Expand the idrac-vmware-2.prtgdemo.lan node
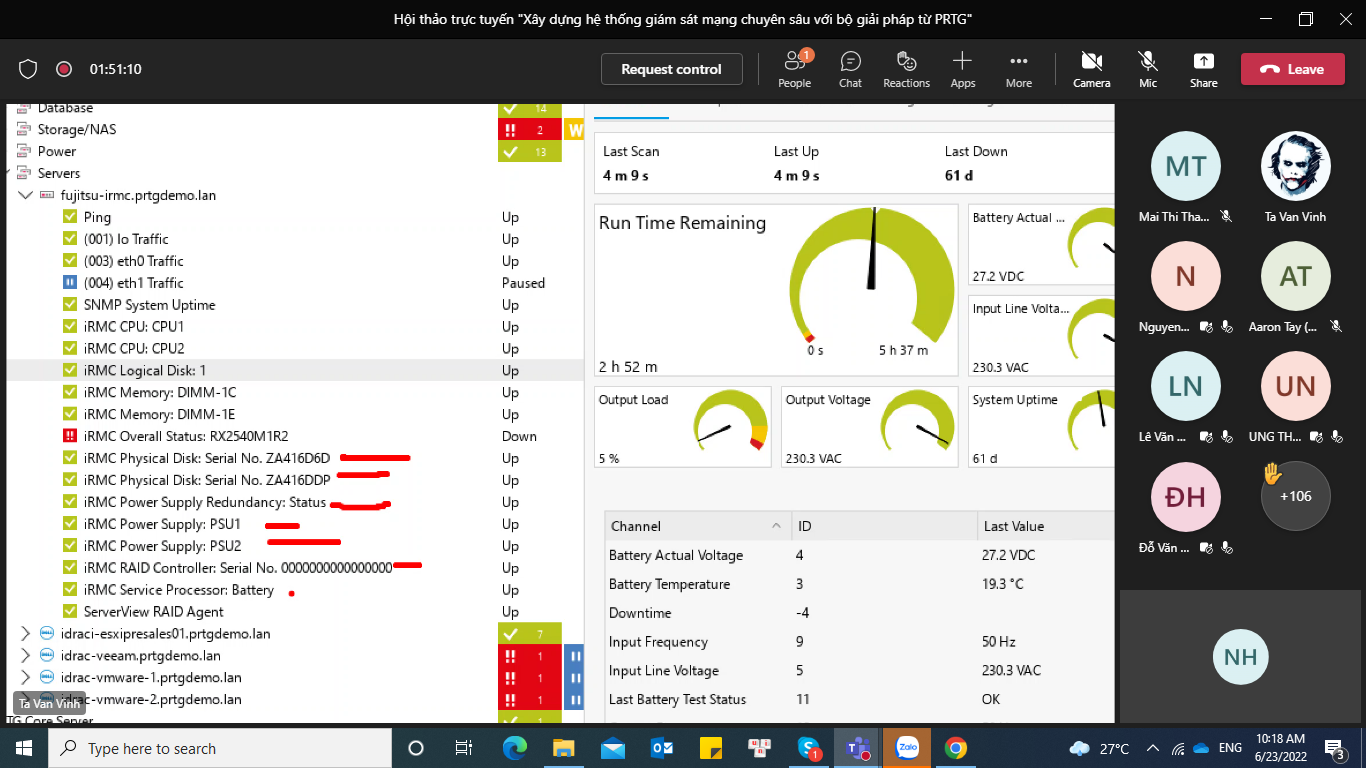 click(26, 700)
